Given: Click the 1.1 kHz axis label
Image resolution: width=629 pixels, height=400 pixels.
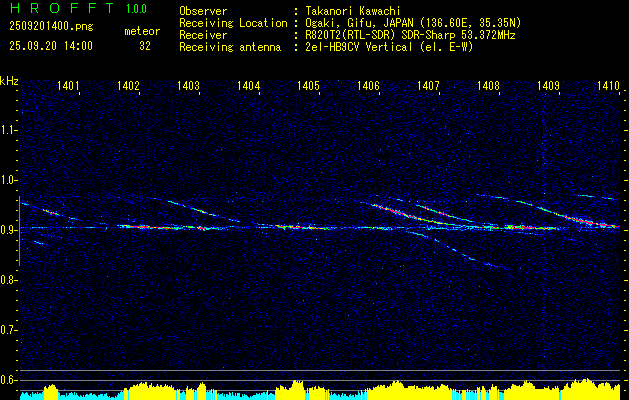Looking at the screenshot, I should (8, 130).
